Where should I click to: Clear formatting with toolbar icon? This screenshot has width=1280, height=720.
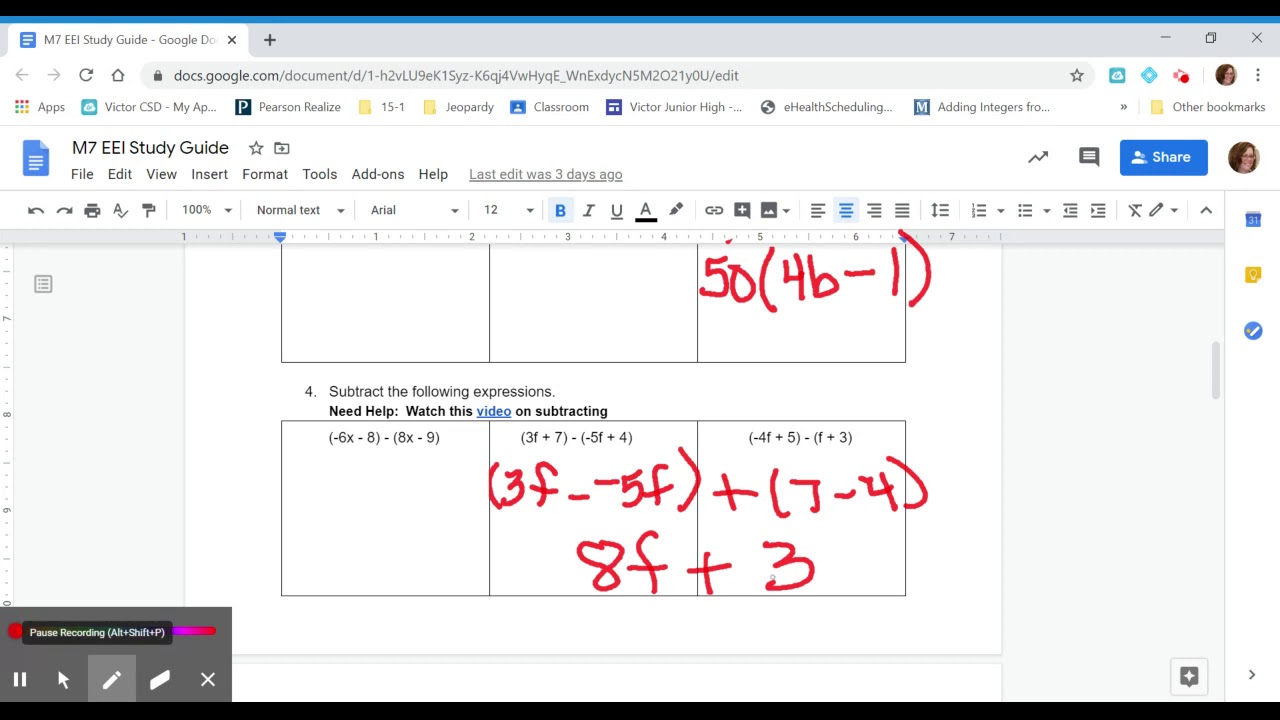[1135, 210]
